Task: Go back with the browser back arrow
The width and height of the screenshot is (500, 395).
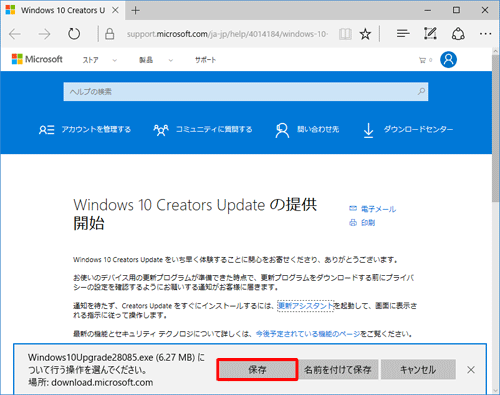Action: pos(15,34)
